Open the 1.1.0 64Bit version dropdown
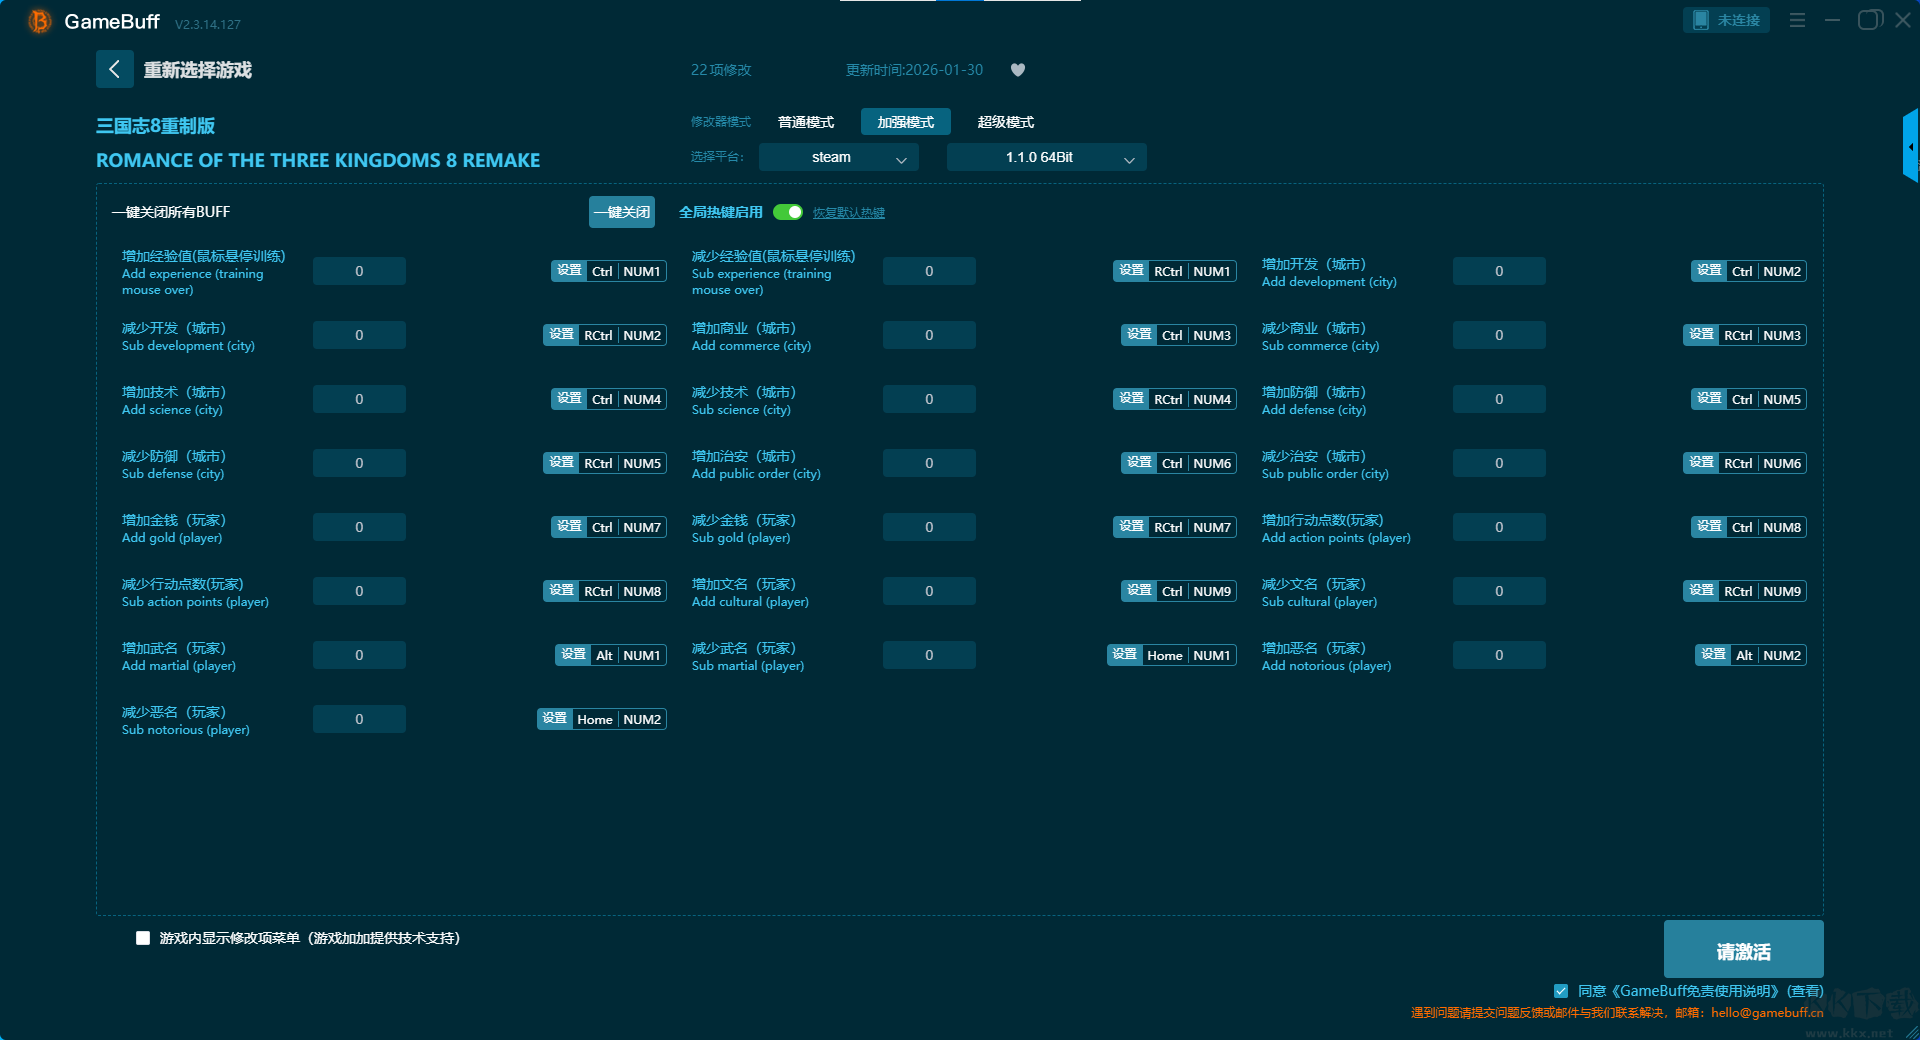1920x1040 pixels. click(x=1046, y=158)
